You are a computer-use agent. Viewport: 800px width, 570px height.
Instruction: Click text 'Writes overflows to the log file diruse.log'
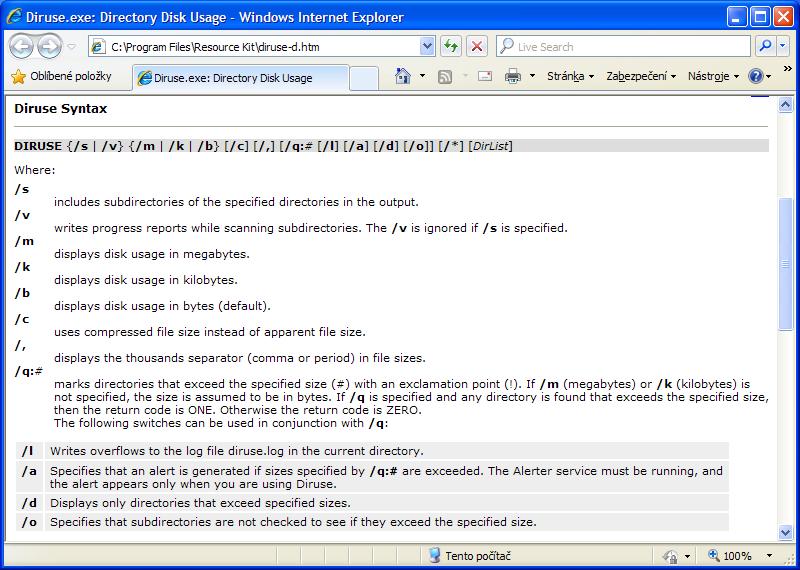click(x=160, y=451)
